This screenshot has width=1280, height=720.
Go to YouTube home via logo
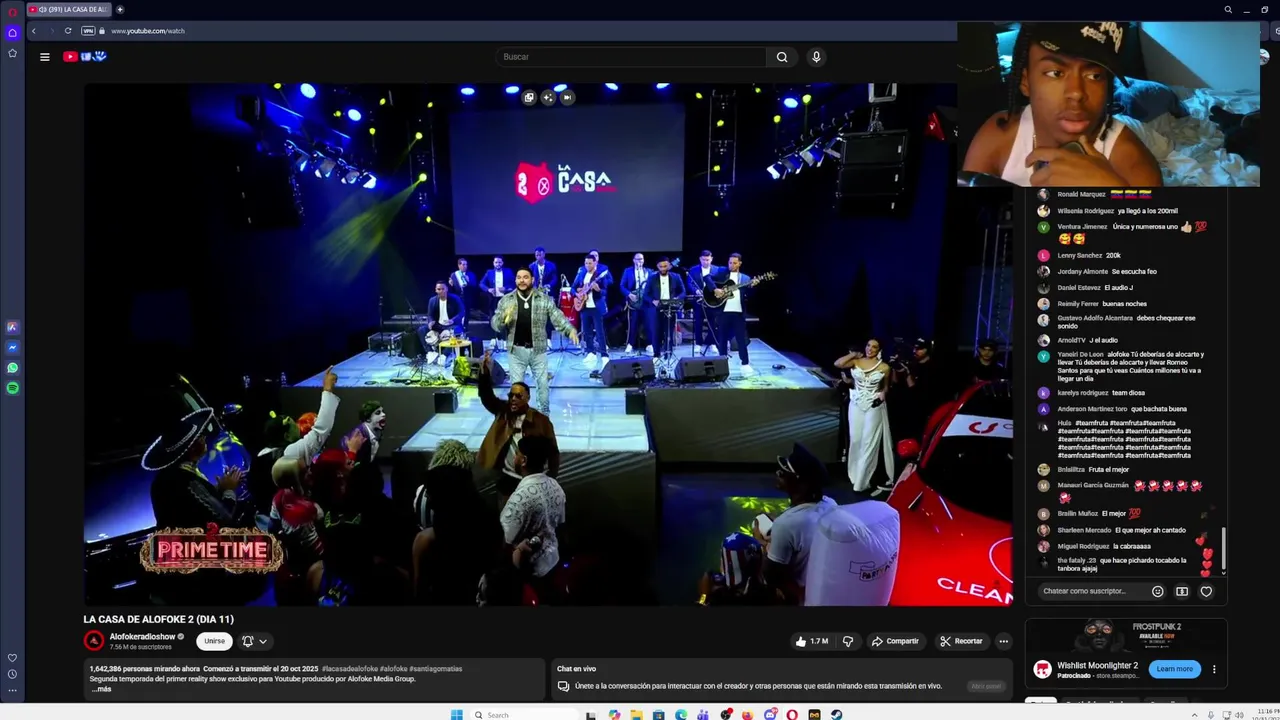click(x=85, y=57)
